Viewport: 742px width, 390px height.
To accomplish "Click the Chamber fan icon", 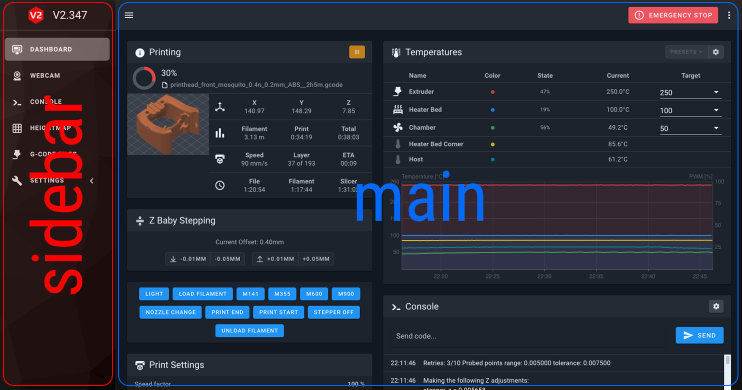I will click(398, 128).
